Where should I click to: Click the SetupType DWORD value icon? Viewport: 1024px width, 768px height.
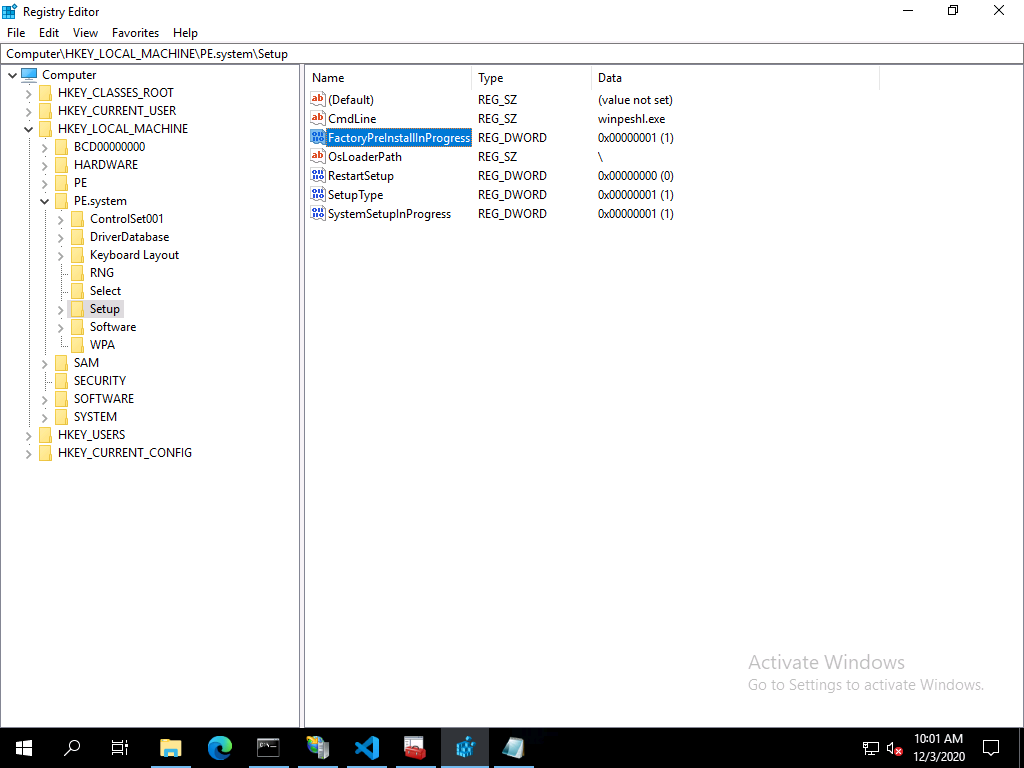318,195
